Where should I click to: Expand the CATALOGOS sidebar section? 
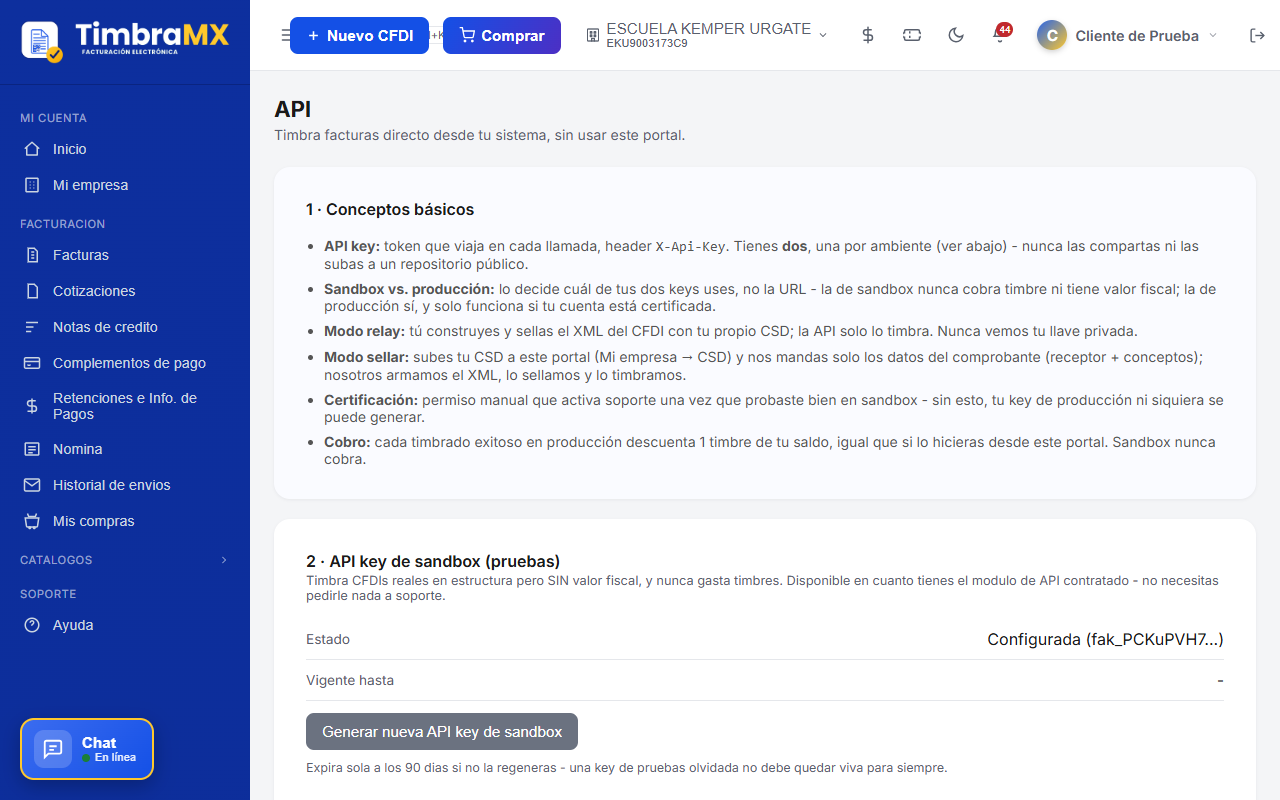click(x=125, y=560)
